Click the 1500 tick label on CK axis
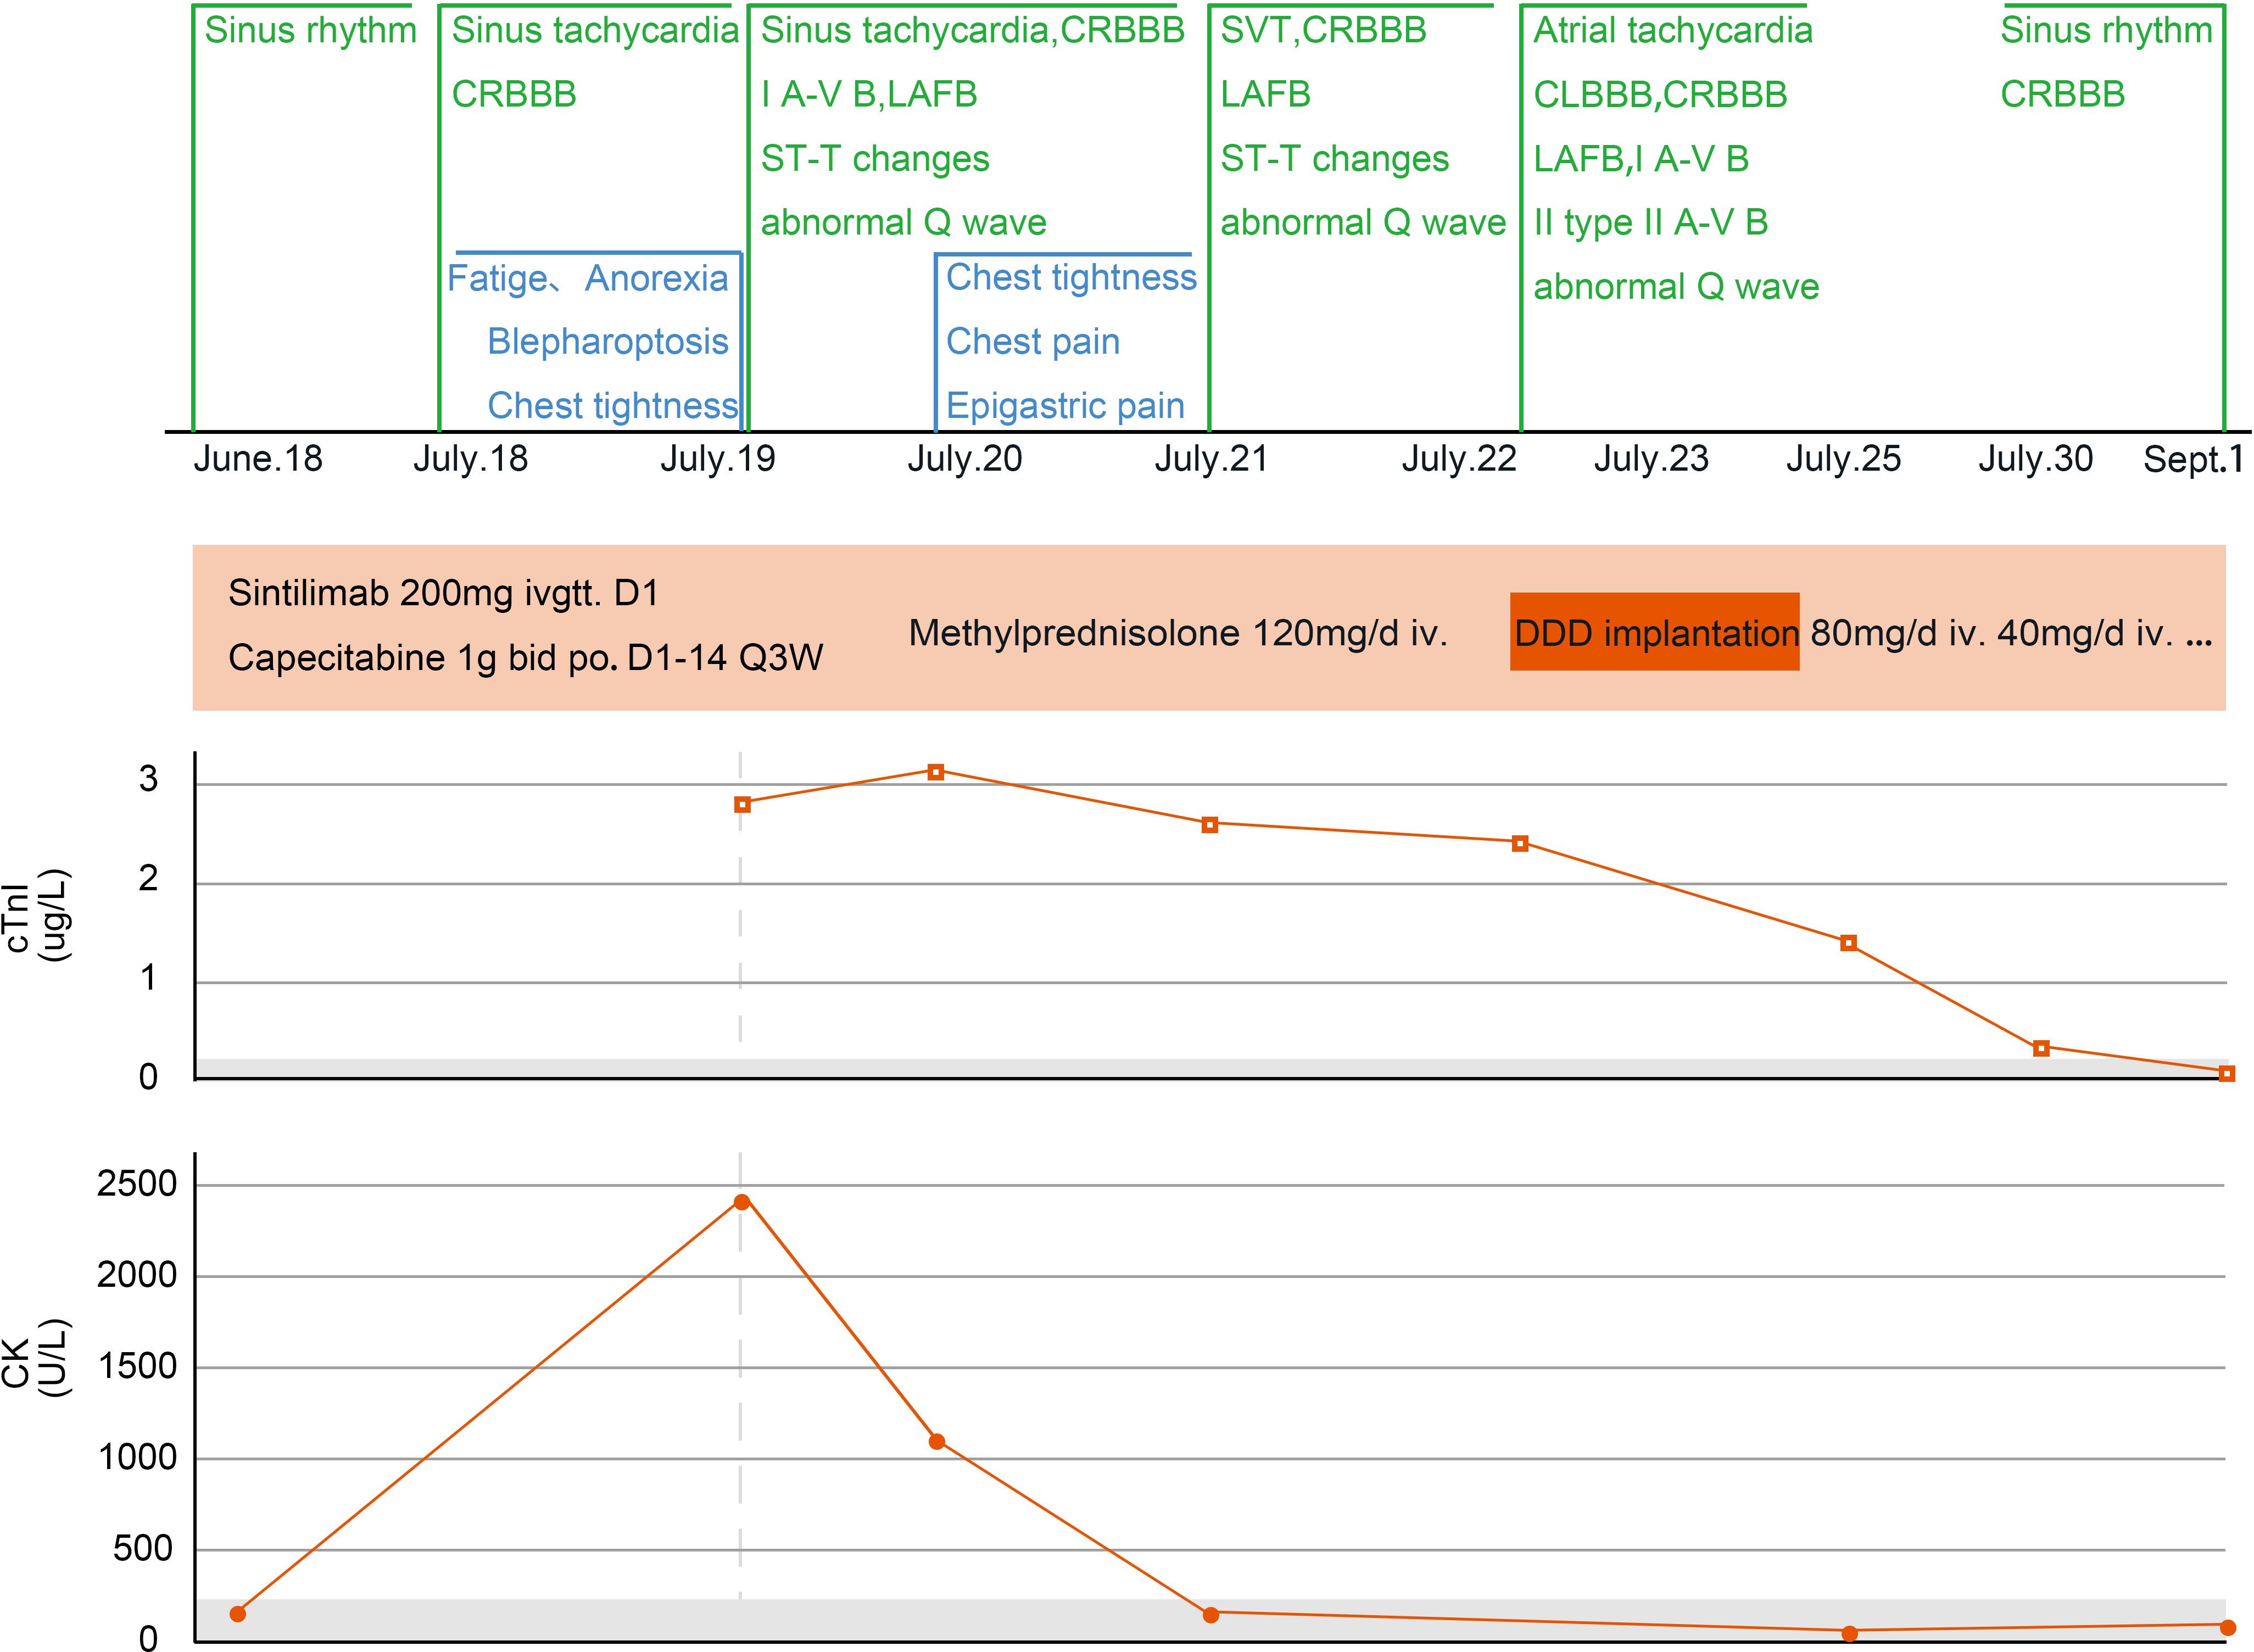Viewport: 2254px width, 1652px height. coord(137,1367)
